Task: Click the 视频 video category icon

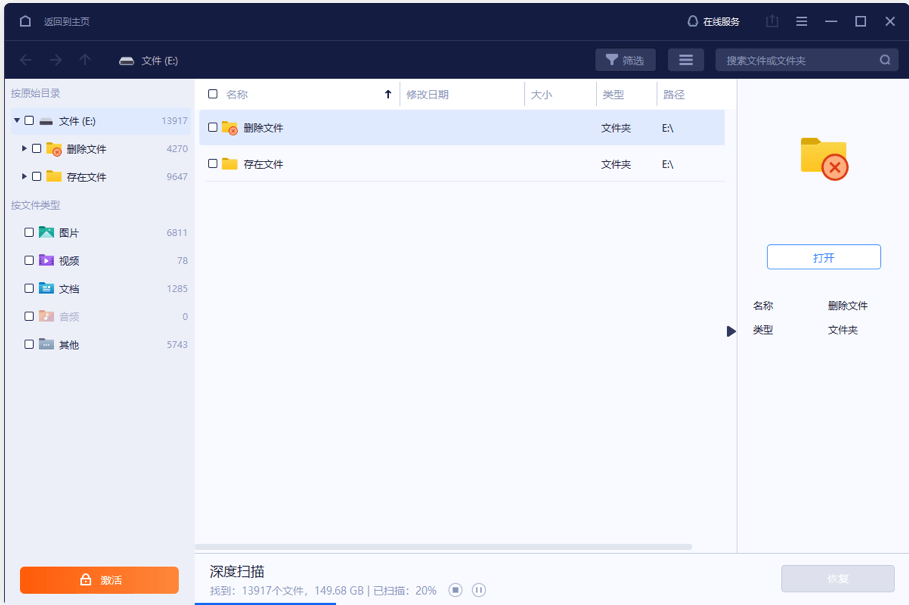Action: [x=46, y=260]
